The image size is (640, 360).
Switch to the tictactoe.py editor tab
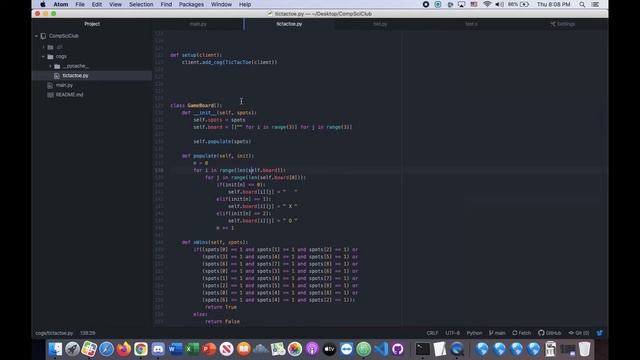pyautogui.click(x=289, y=24)
